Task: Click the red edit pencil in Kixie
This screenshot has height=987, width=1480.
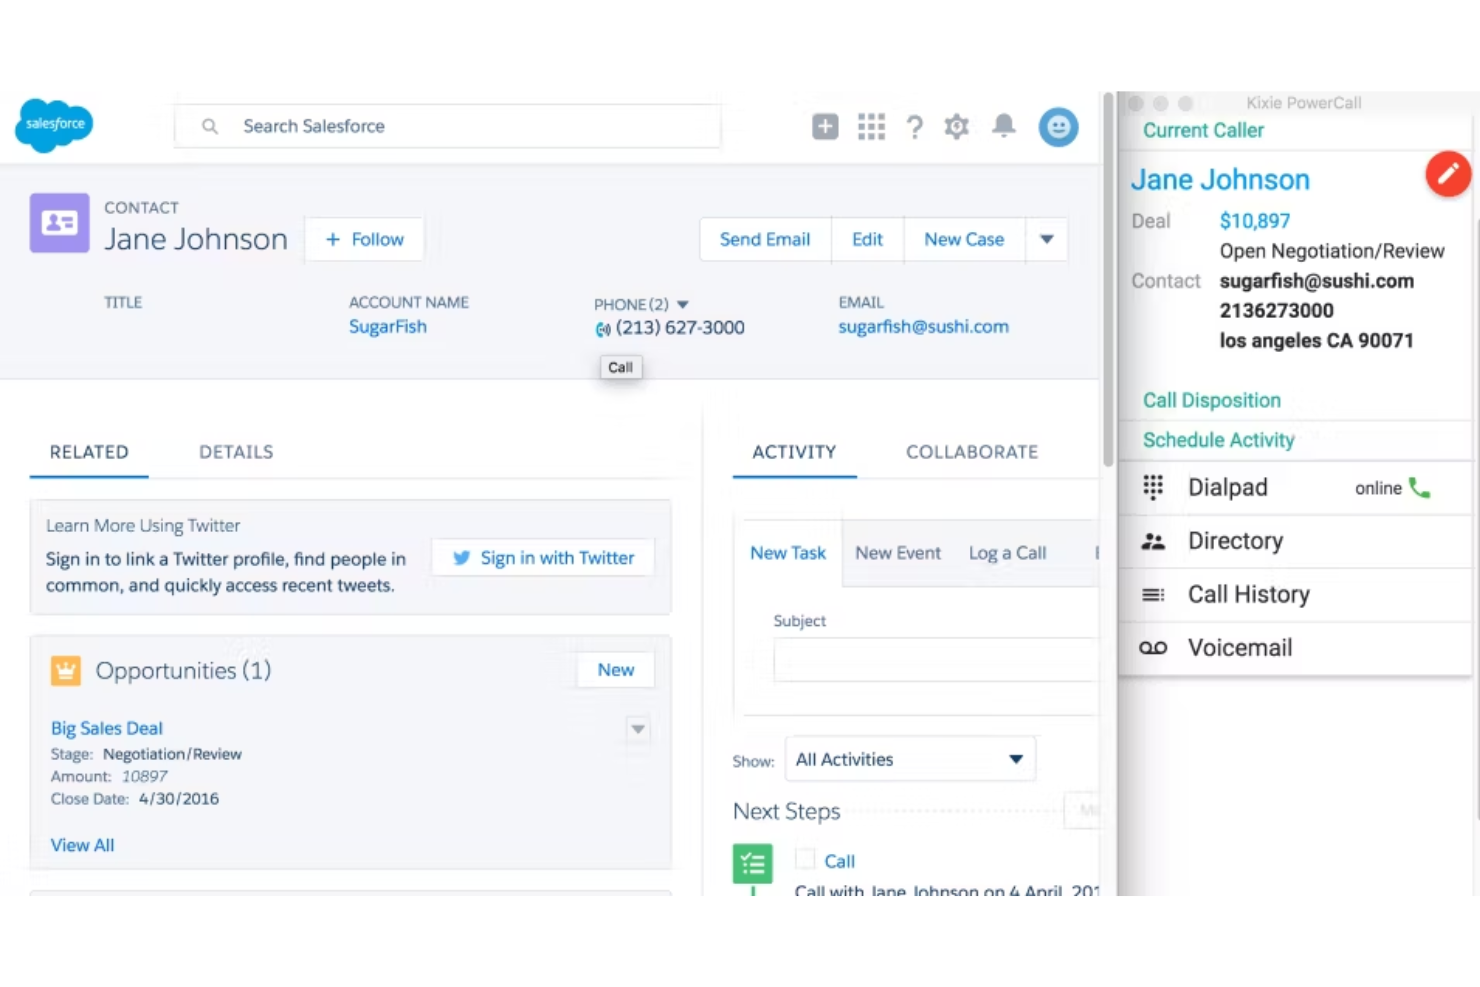Action: pos(1447,174)
